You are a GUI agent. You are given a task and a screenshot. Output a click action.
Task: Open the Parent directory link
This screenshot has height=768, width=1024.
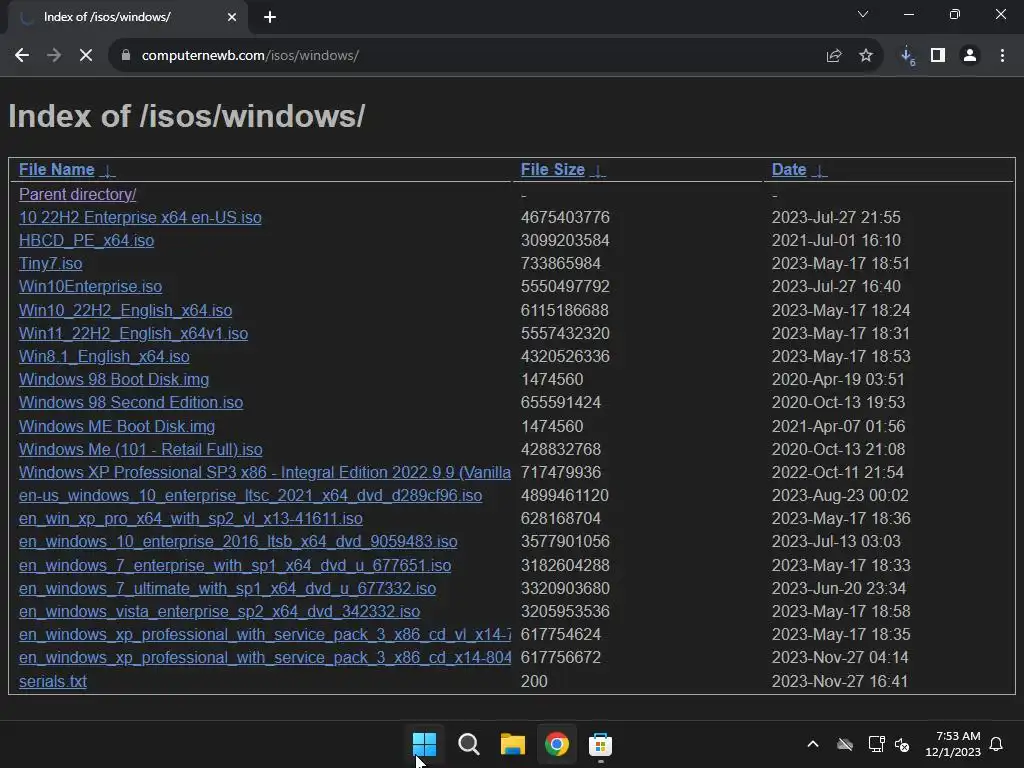click(x=78, y=195)
